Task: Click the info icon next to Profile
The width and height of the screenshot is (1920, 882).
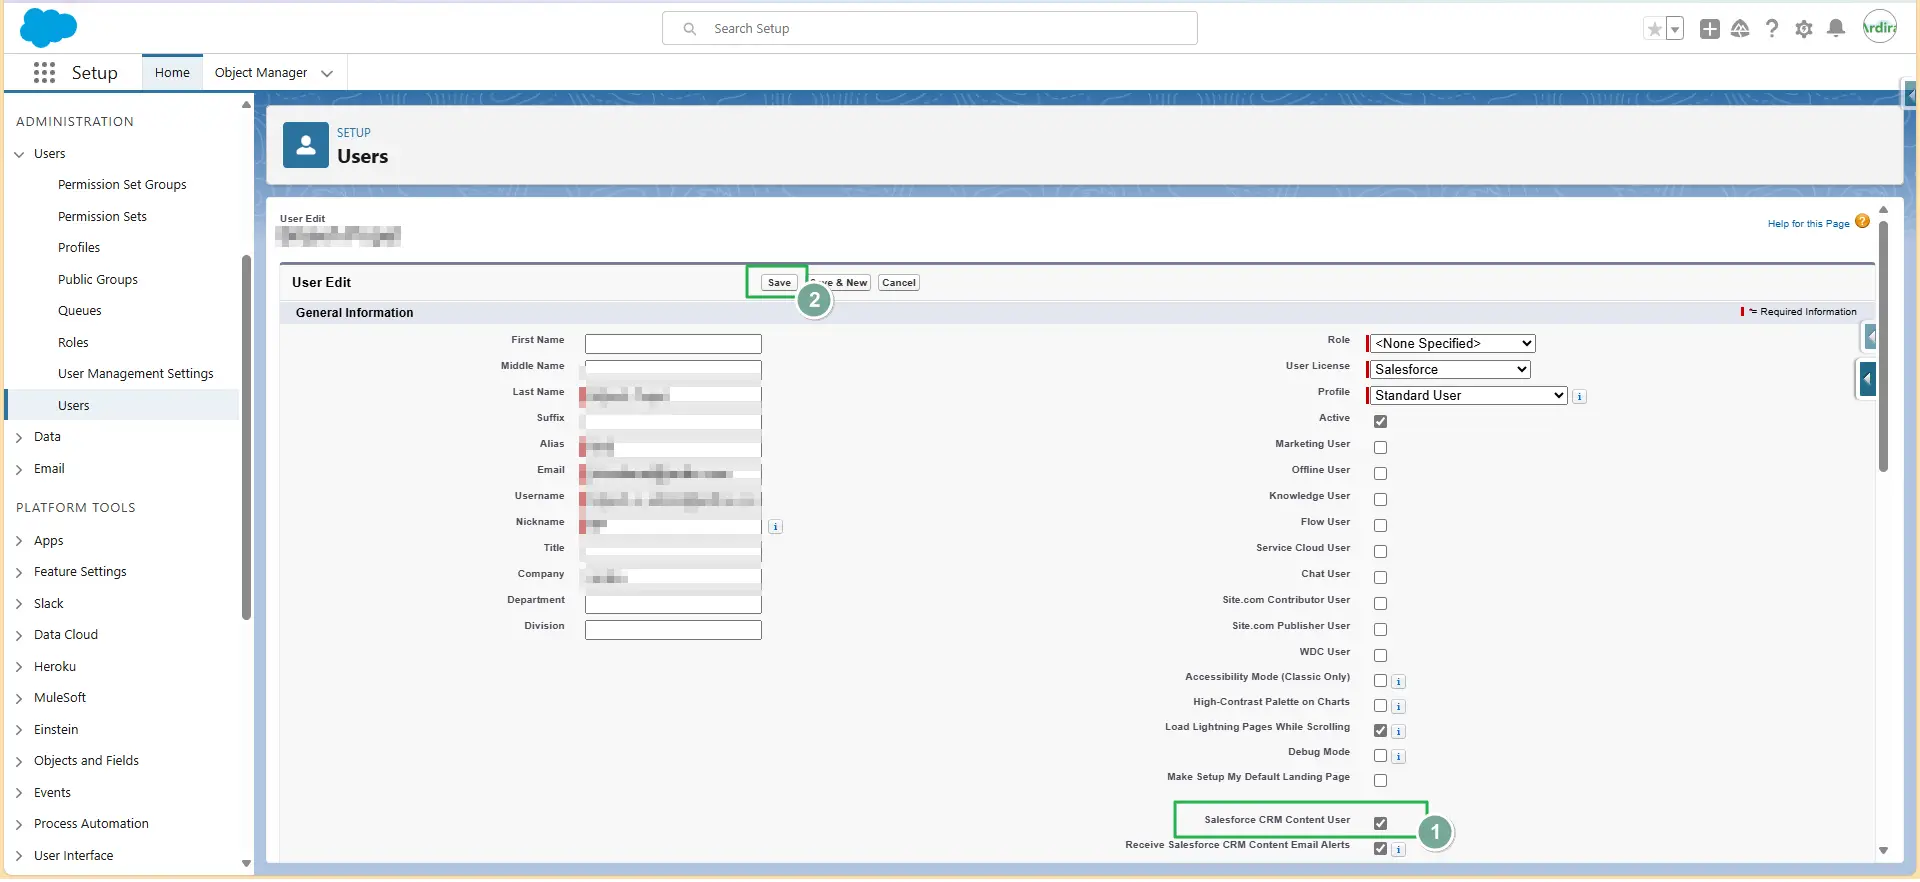Action: click(1579, 397)
